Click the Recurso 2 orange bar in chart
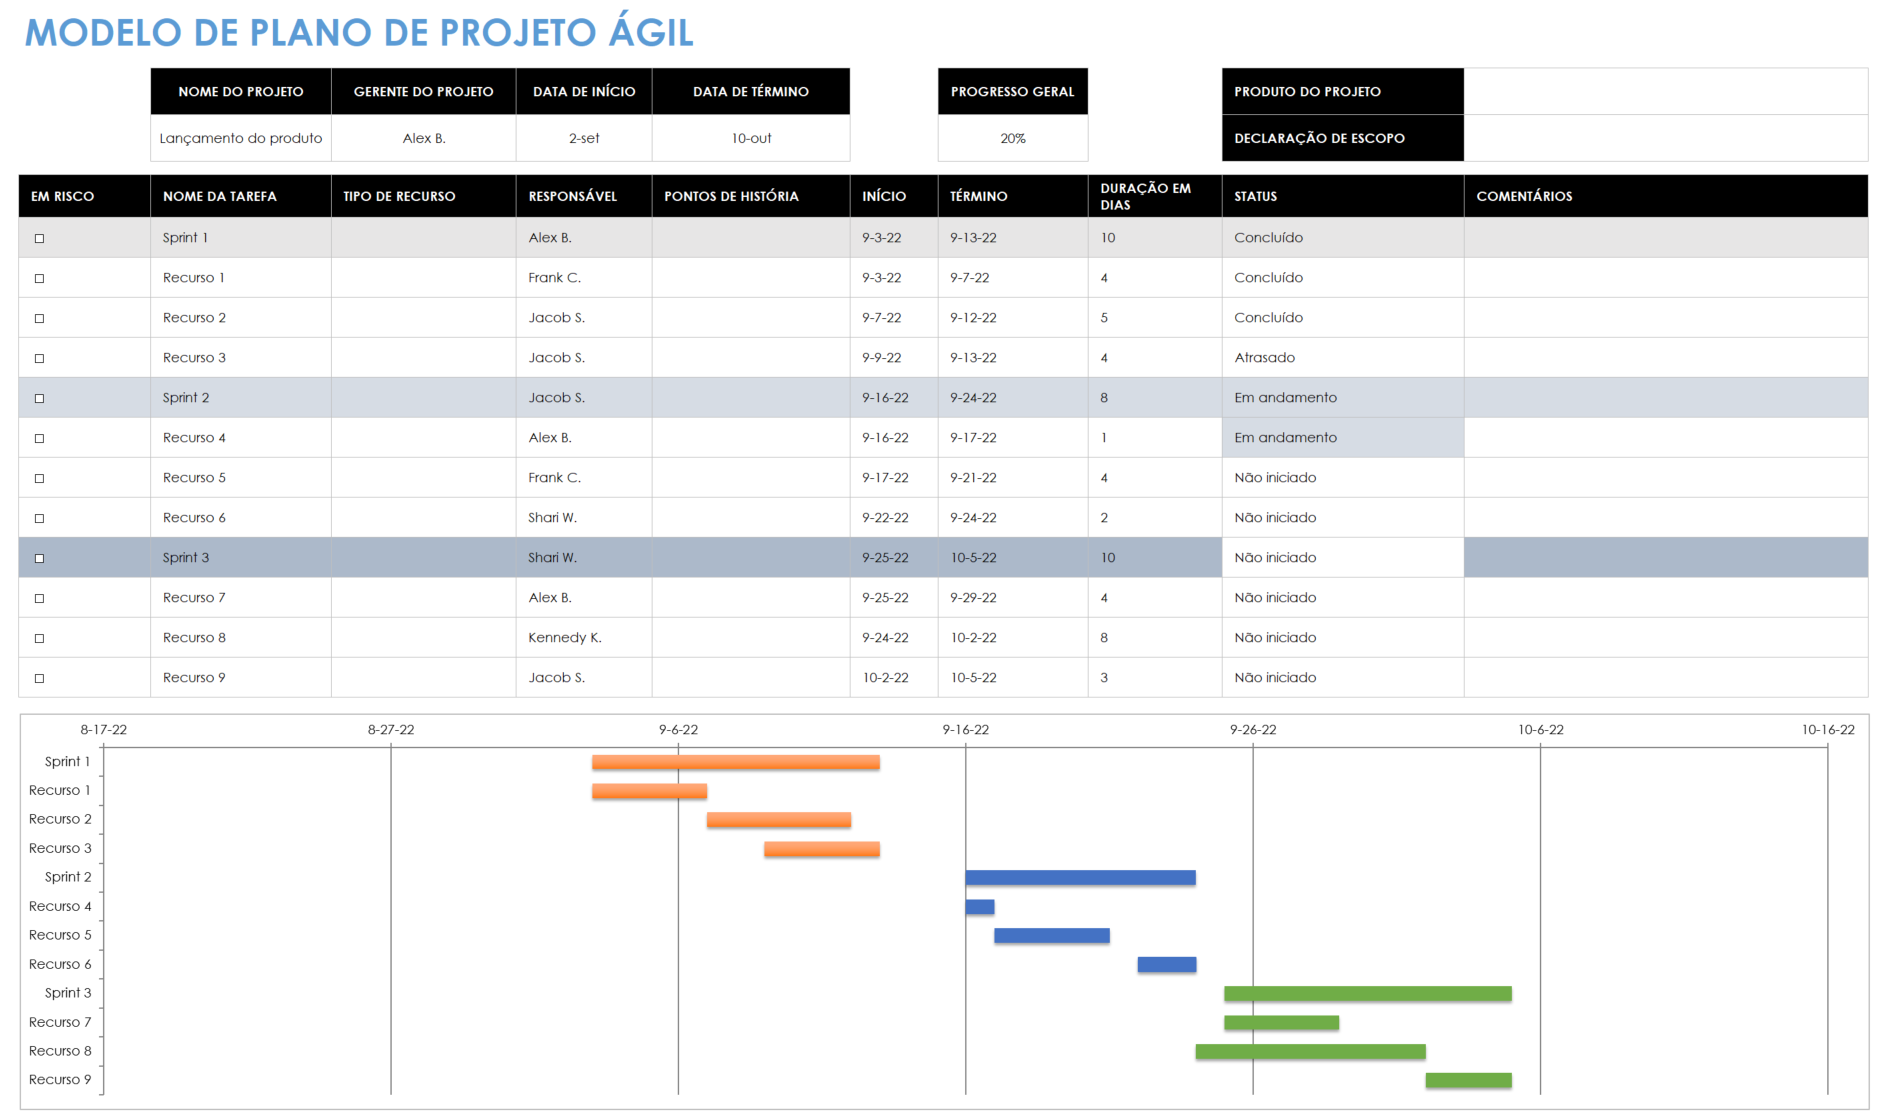The height and width of the screenshot is (1115, 1884). [x=779, y=820]
